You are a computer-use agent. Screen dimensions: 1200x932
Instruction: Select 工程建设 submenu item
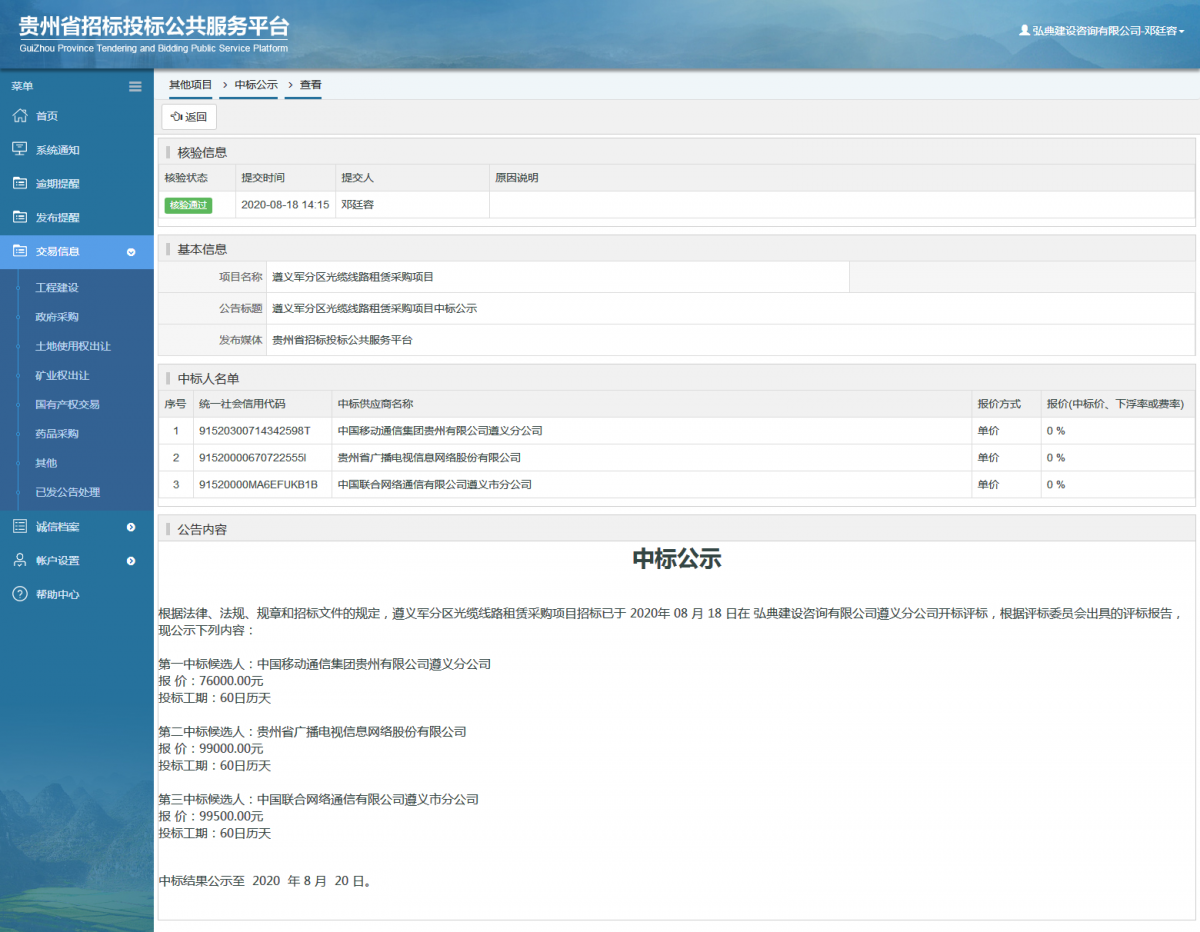(57, 288)
